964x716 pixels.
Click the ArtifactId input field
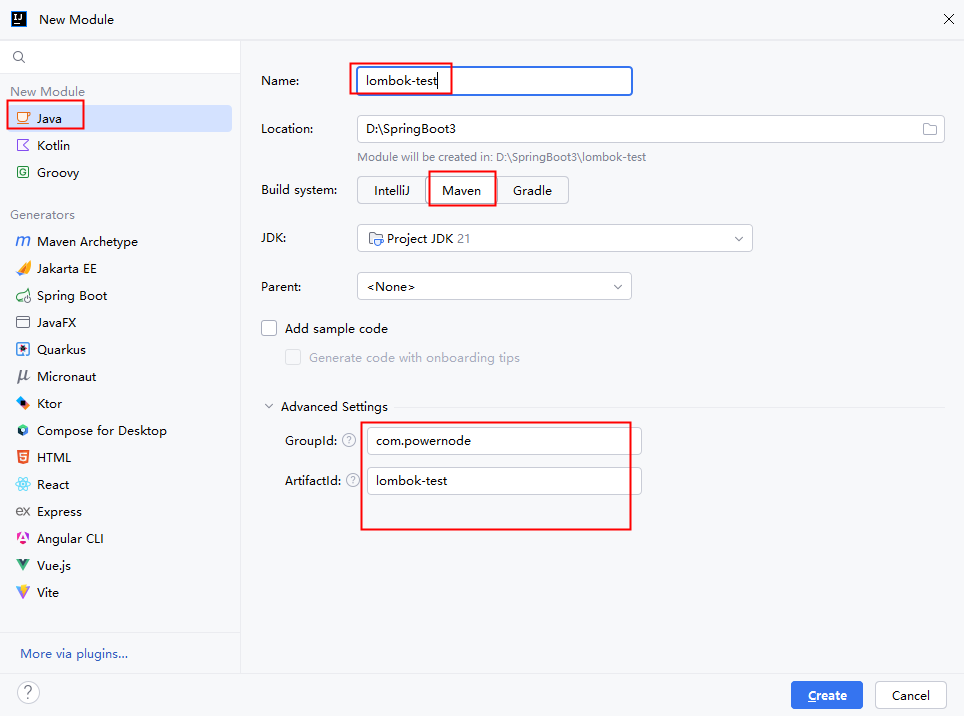[x=503, y=481]
